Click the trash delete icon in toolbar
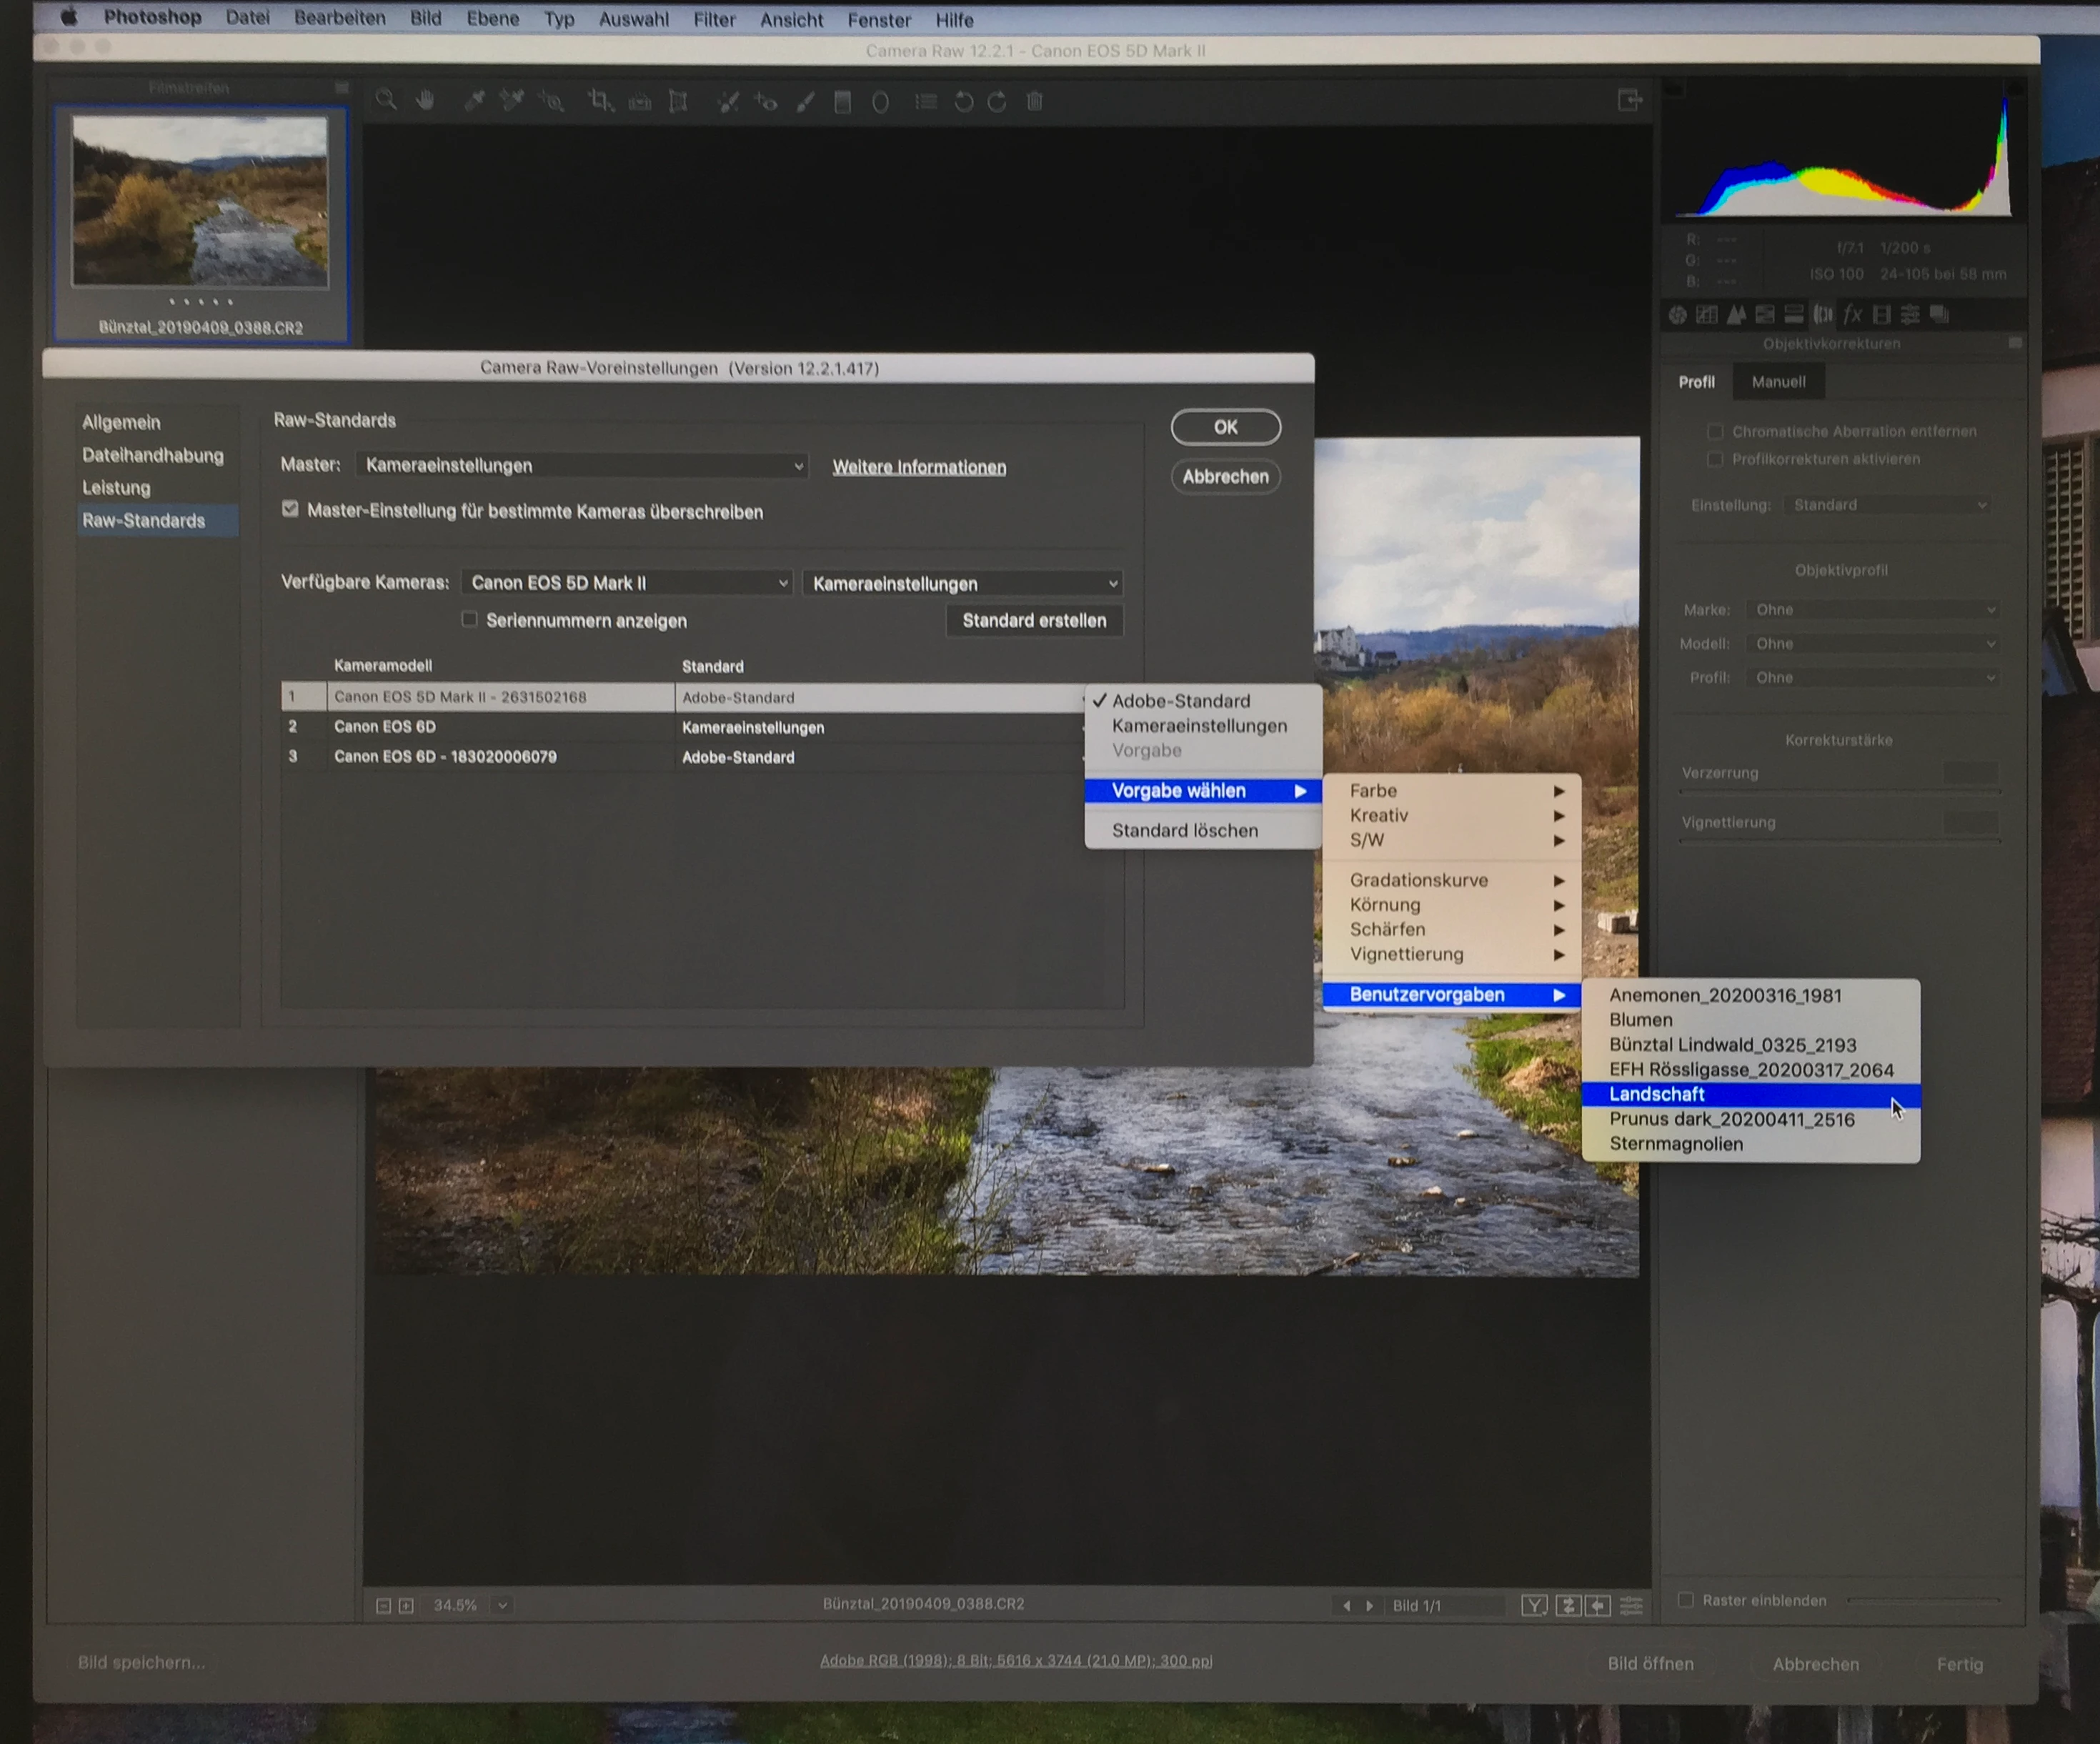 [1035, 101]
